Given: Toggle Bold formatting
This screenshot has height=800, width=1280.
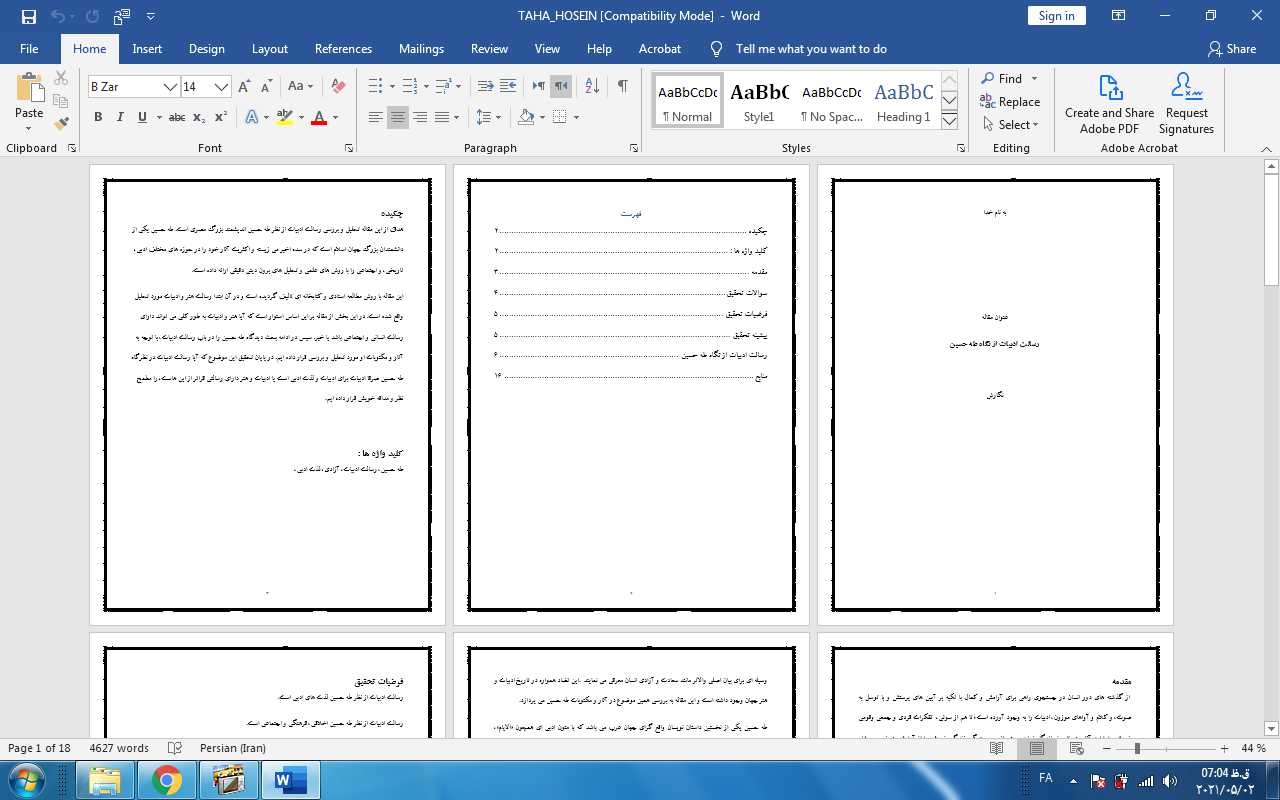Looking at the screenshot, I should (98, 117).
